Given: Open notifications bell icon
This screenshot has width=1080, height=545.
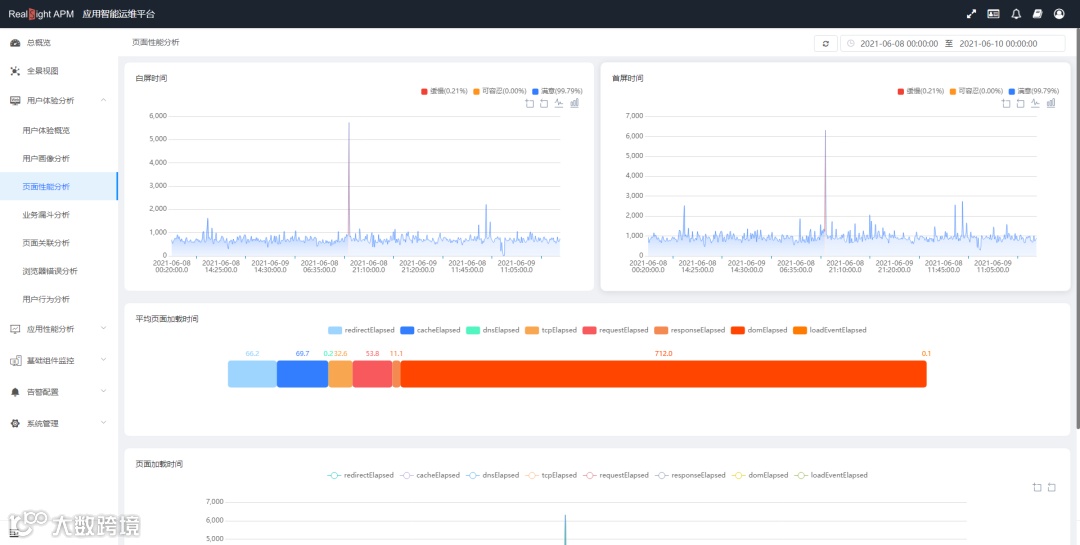Looking at the screenshot, I should [1016, 14].
